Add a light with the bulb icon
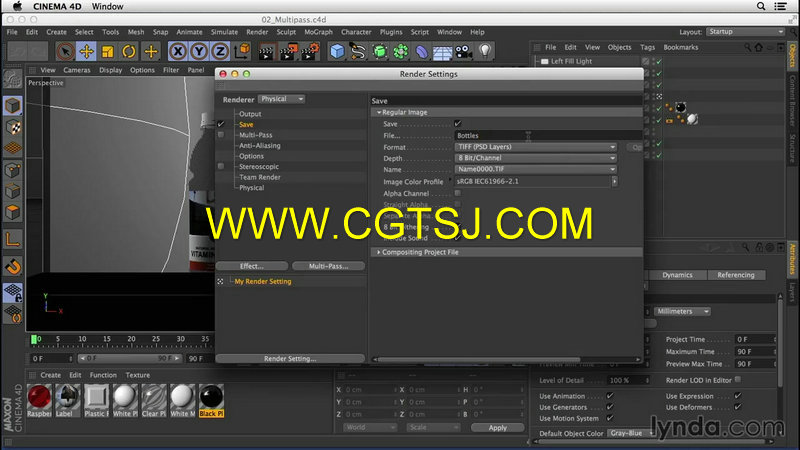 [x=485, y=52]
